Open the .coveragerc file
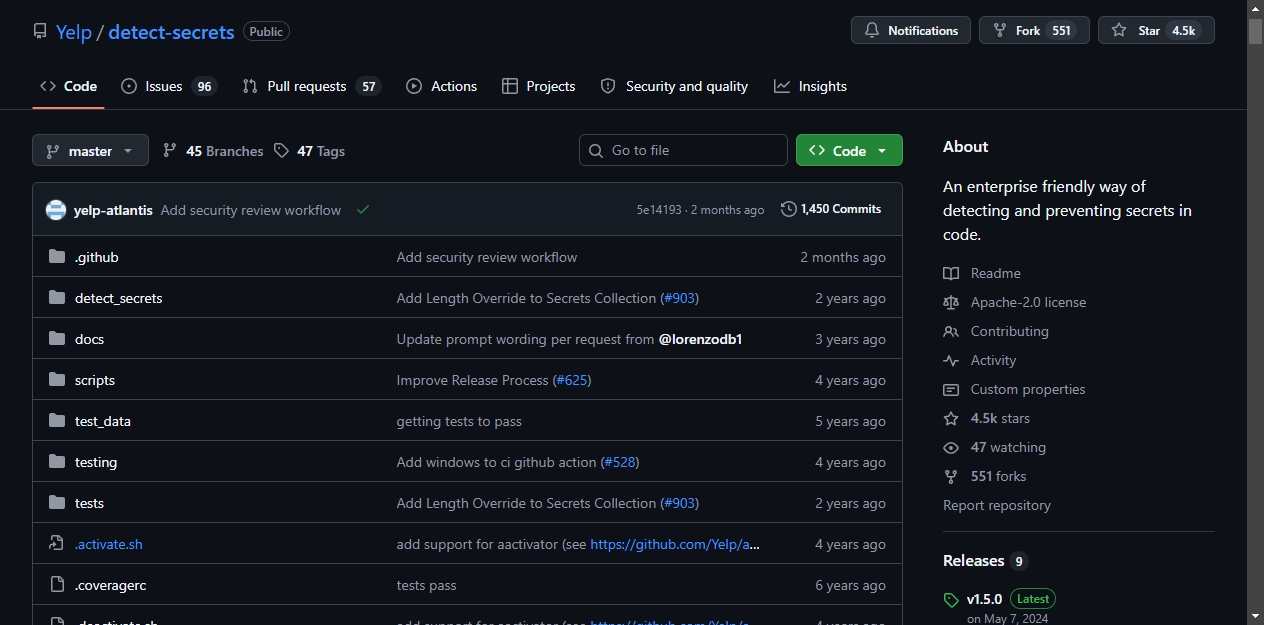Image resolution: width=1264 pixels, height=625 pixels. point(111,585)
